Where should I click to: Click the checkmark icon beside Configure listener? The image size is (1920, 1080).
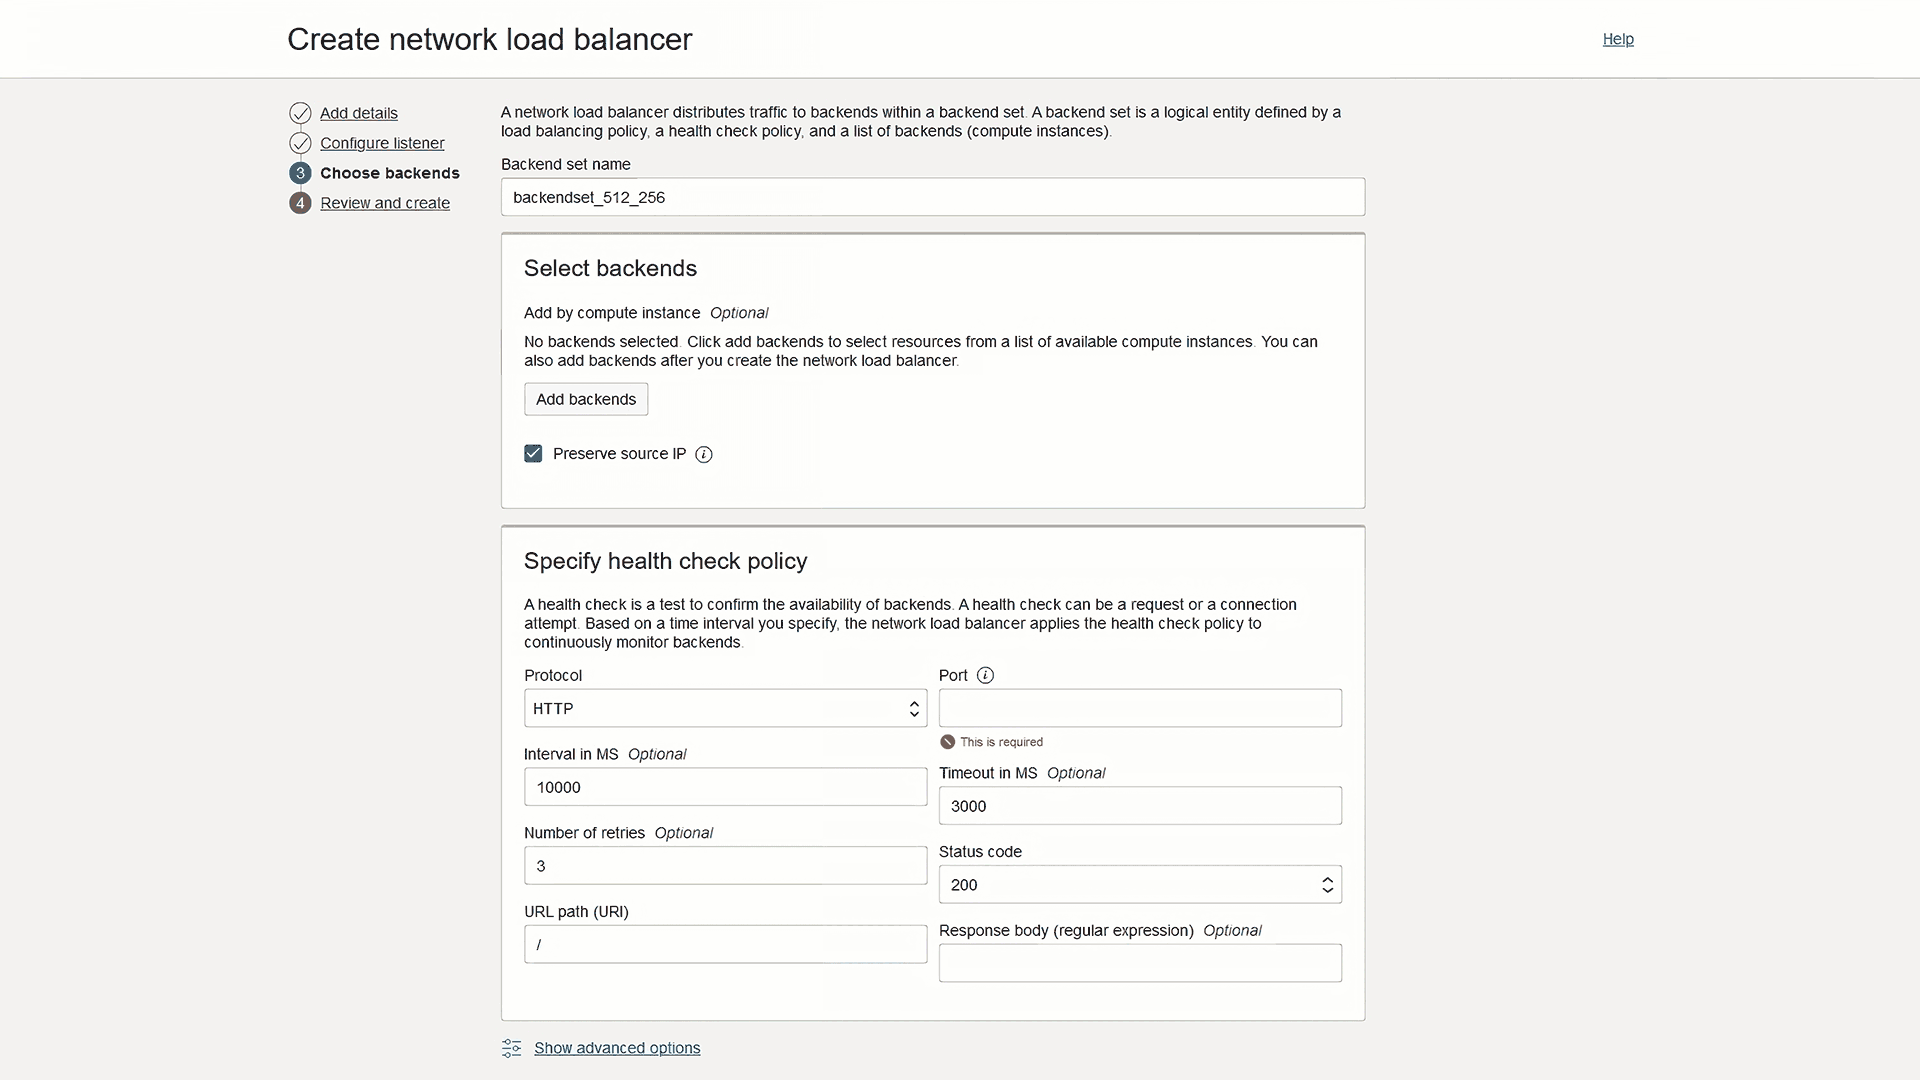pos(300,143)
